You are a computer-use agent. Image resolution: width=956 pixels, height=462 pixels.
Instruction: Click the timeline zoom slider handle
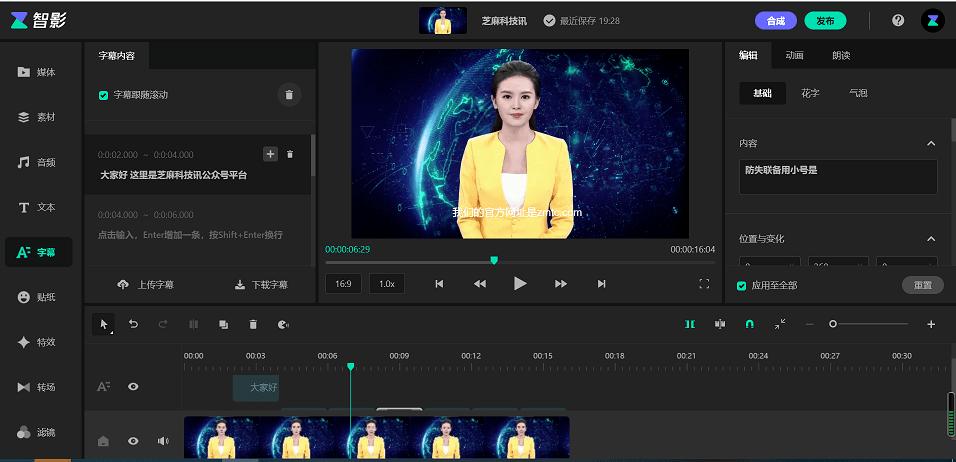pyautogui.click(x=833, y=324)
